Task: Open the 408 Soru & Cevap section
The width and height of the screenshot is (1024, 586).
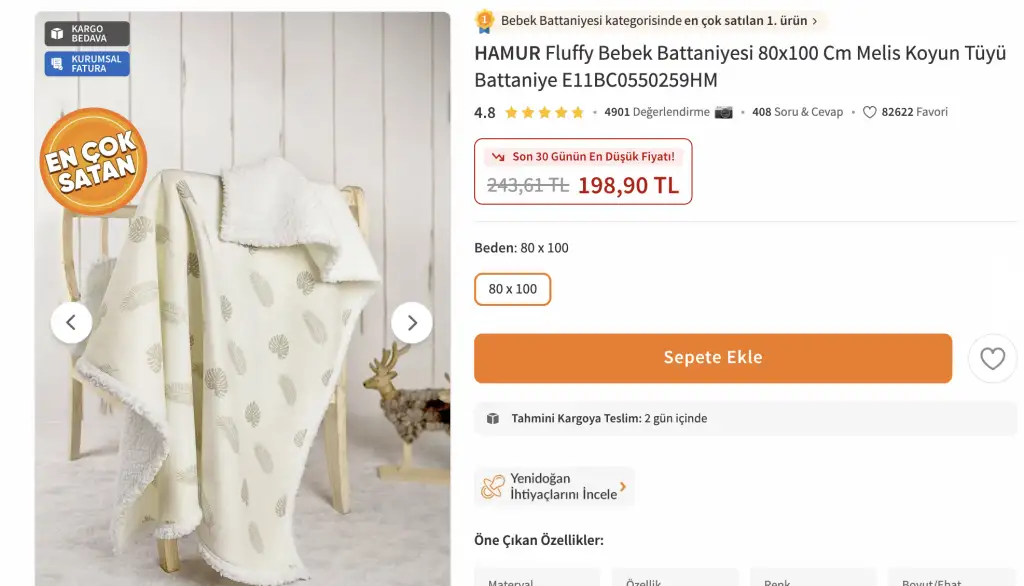Action: coord(797,112)
